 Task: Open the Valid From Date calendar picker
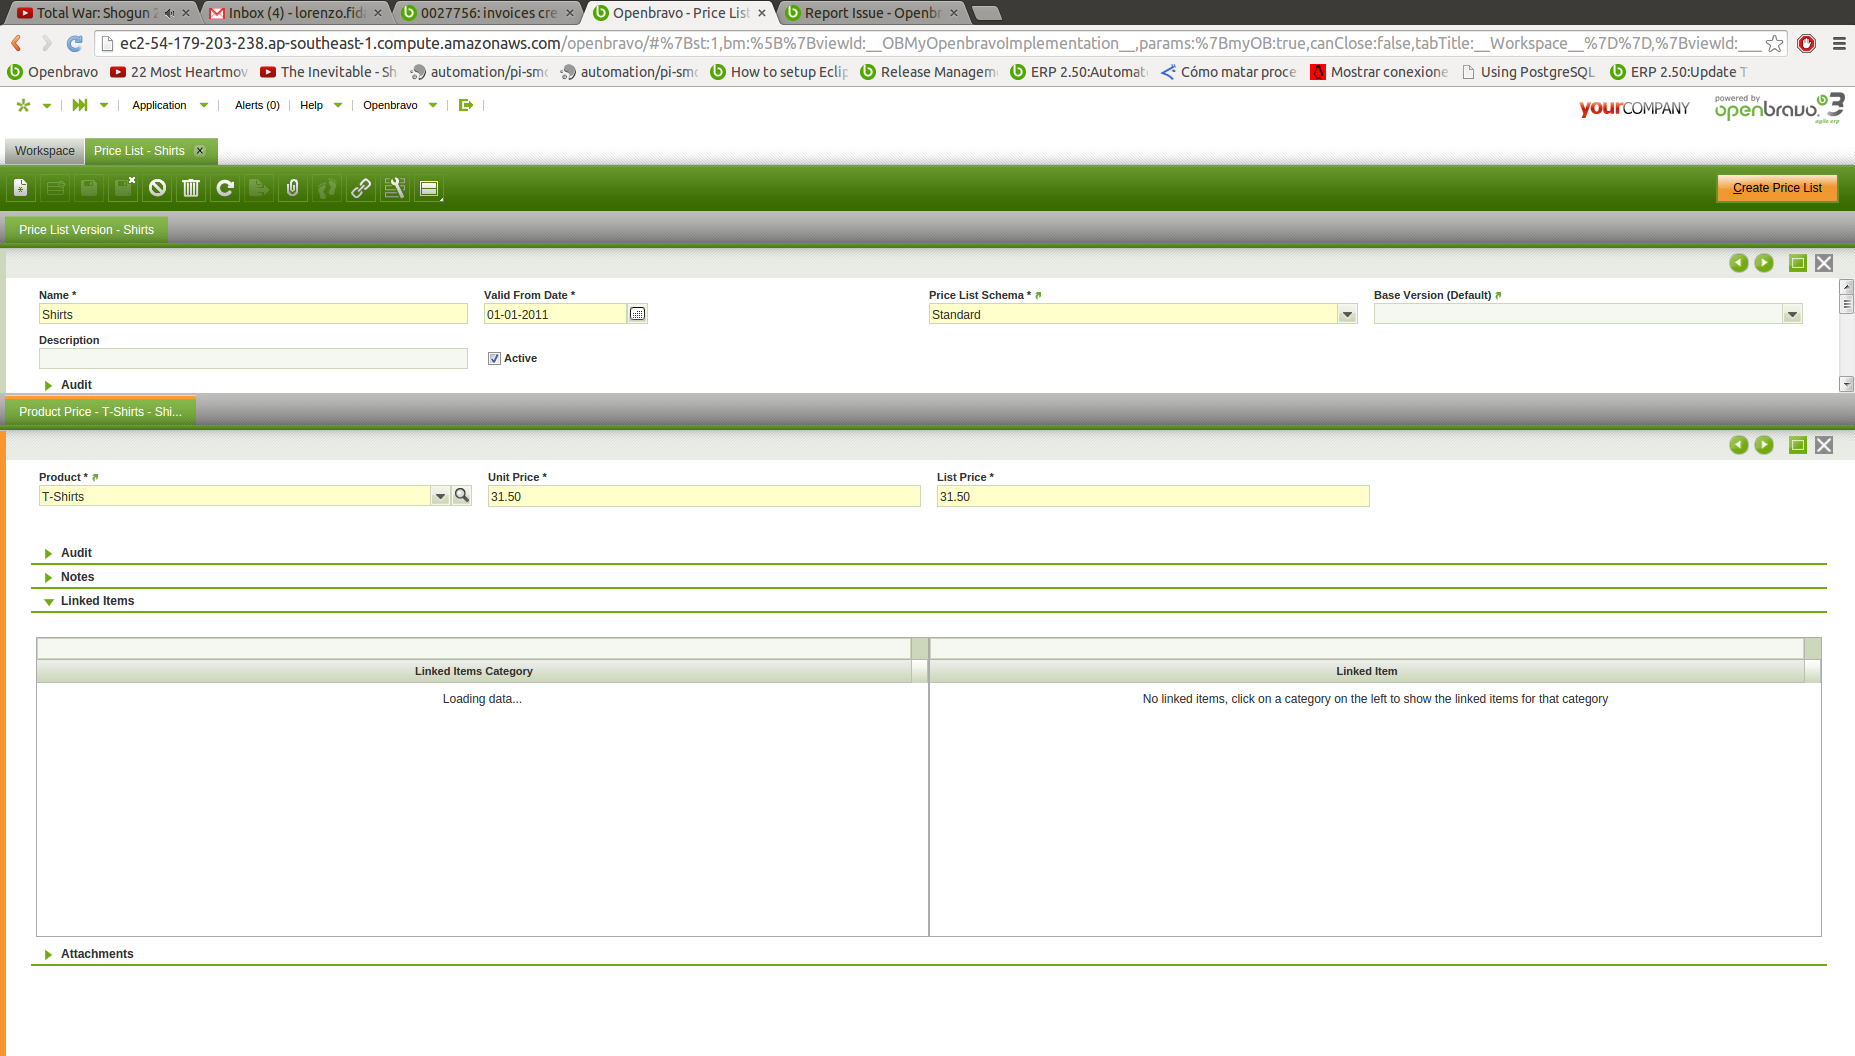(637, 314)
